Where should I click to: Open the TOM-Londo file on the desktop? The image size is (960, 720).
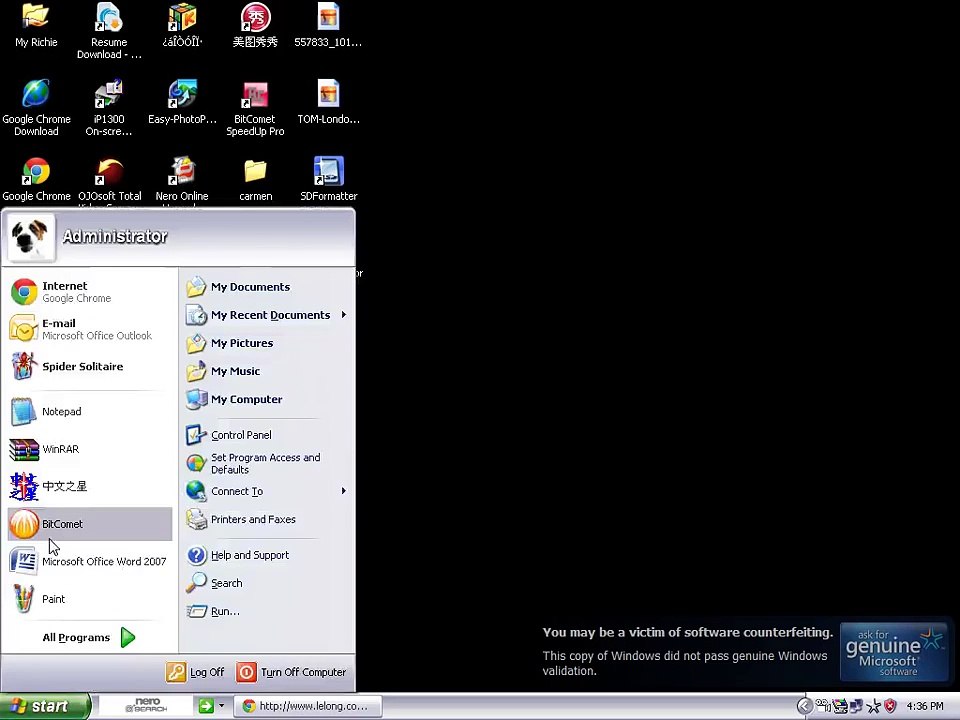328,102
